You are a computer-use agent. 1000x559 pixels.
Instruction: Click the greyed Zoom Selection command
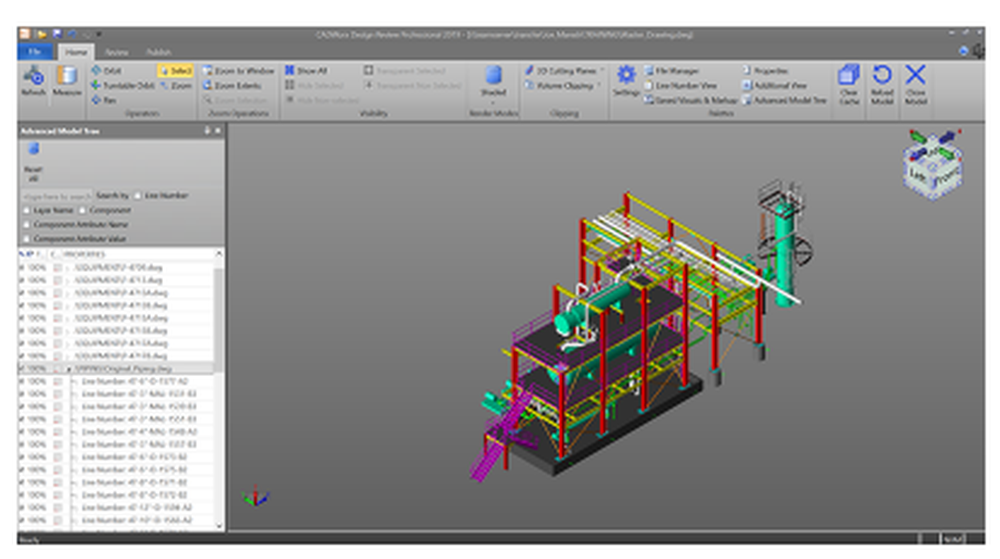(235, 100)
